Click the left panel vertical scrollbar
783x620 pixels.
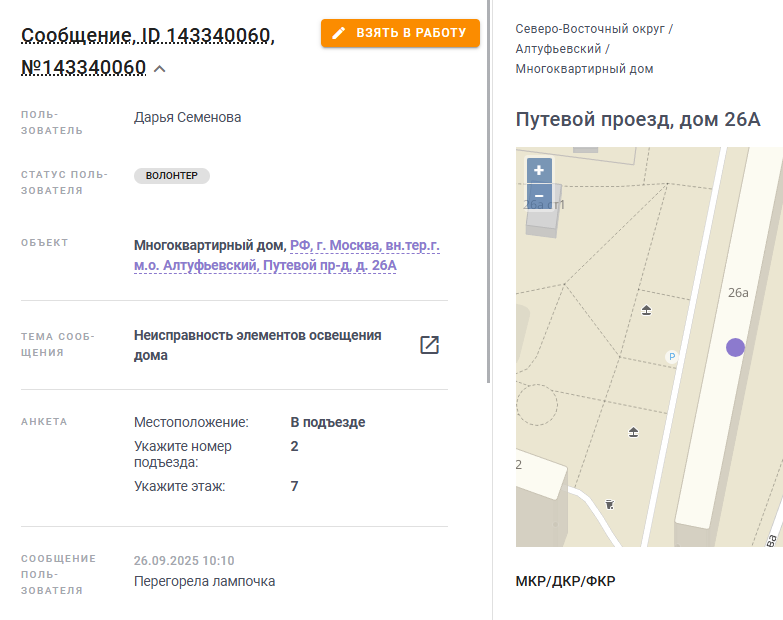point(488,192)
